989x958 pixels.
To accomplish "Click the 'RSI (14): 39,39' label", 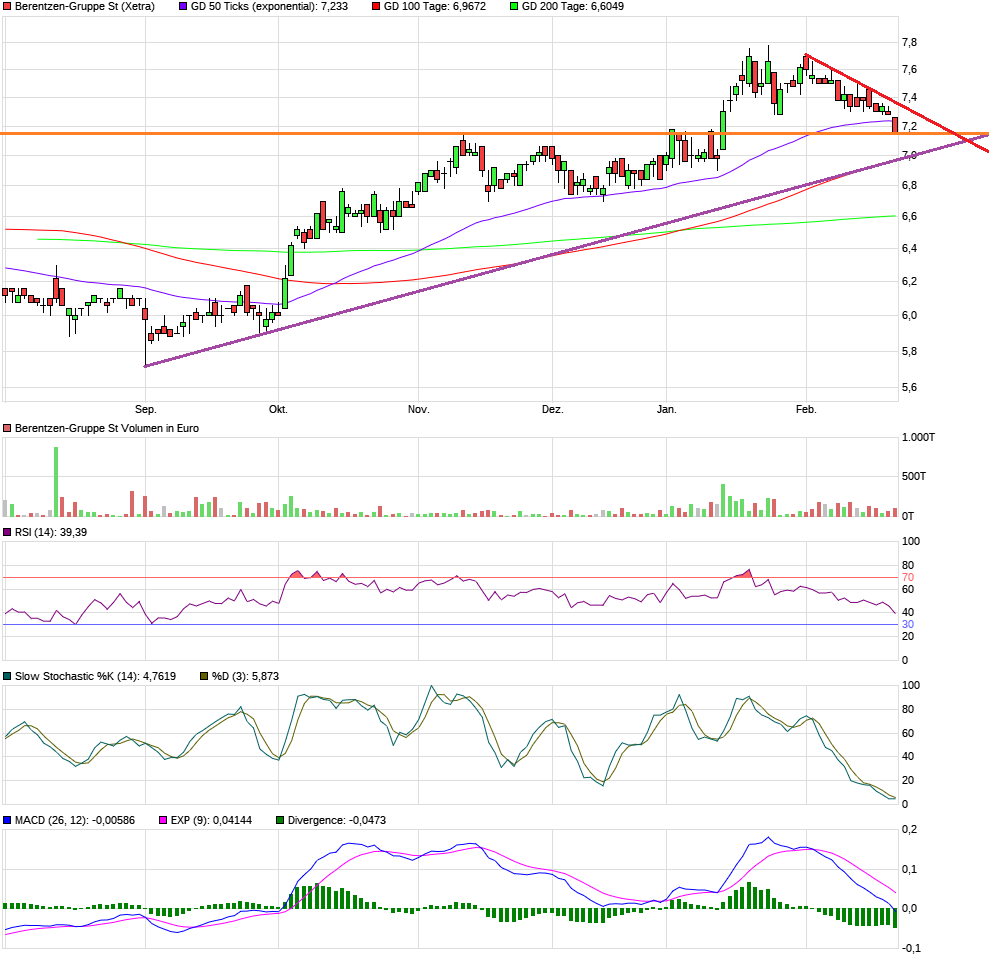I will [x=51, y=532].
